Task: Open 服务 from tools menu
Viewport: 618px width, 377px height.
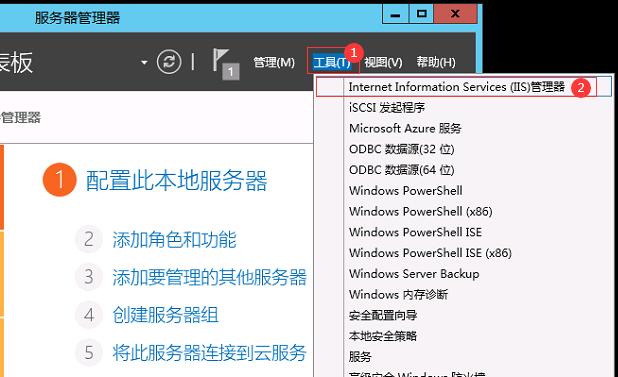Action: point(360,357)
